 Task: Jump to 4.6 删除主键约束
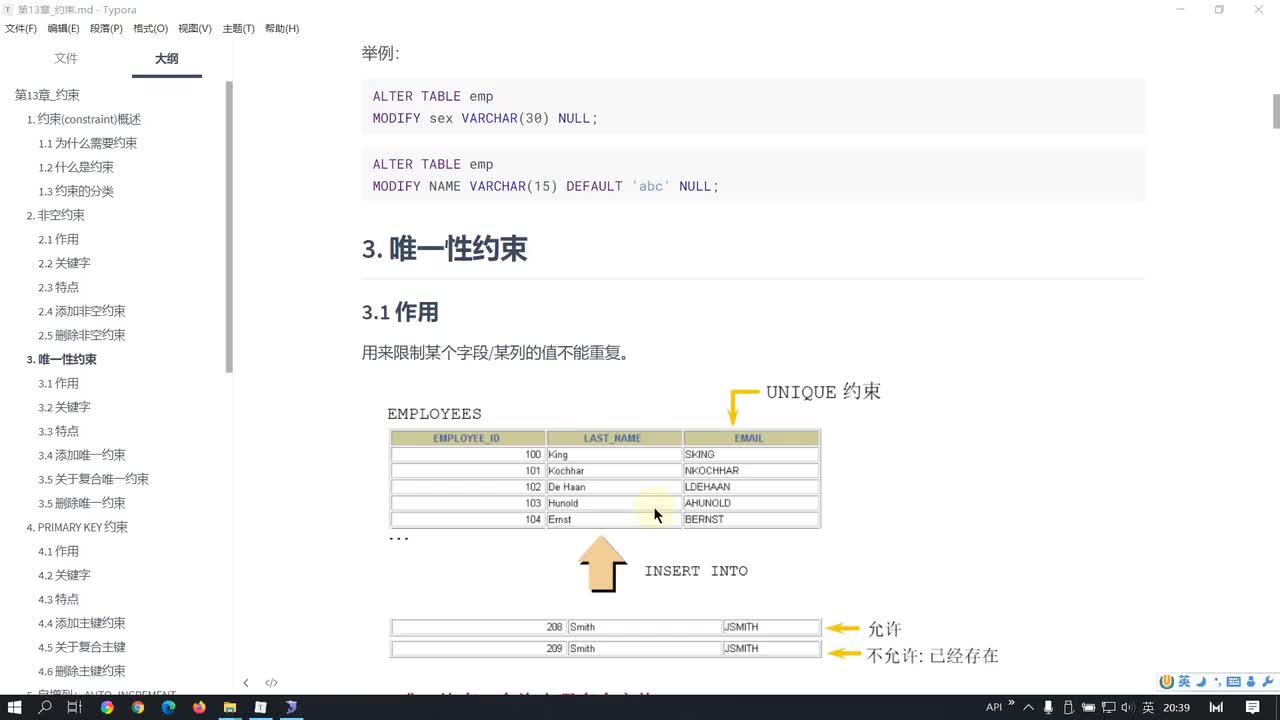(x=82, y=671)
